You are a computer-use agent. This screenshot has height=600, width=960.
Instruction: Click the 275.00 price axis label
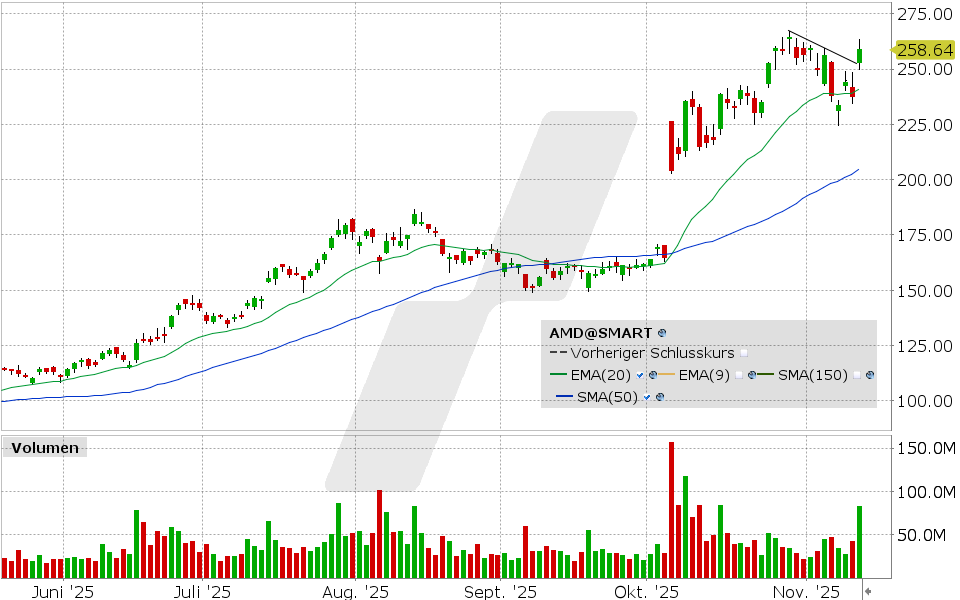[924, 14]
